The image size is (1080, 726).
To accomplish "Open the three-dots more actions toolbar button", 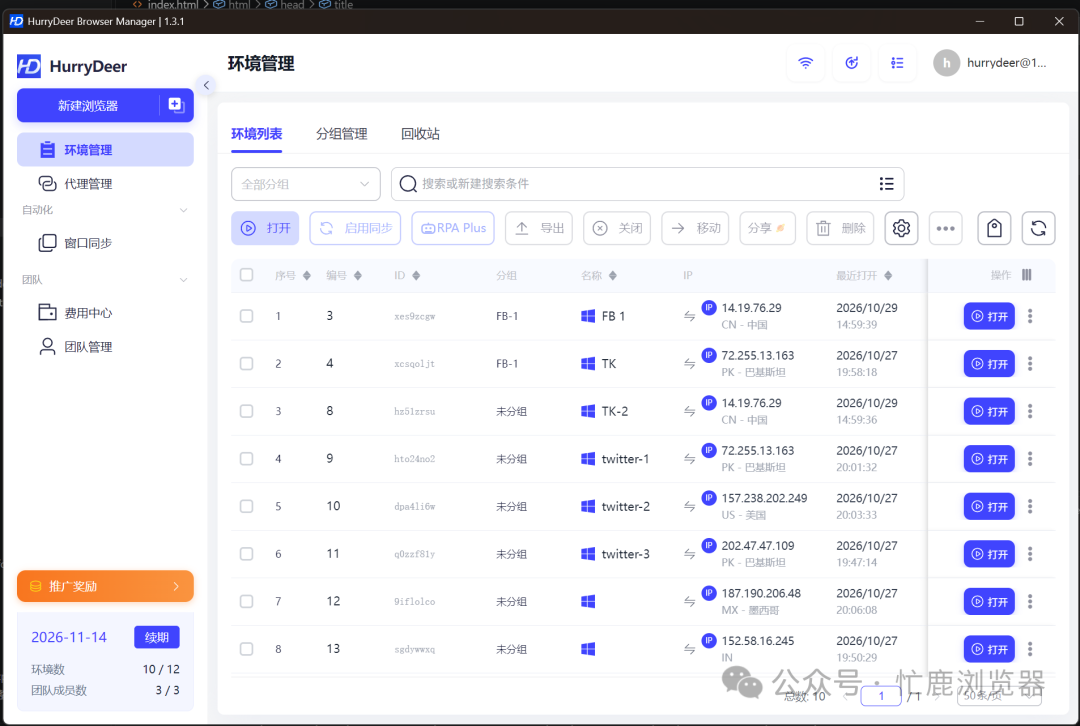I will click(x=946, y=228).
